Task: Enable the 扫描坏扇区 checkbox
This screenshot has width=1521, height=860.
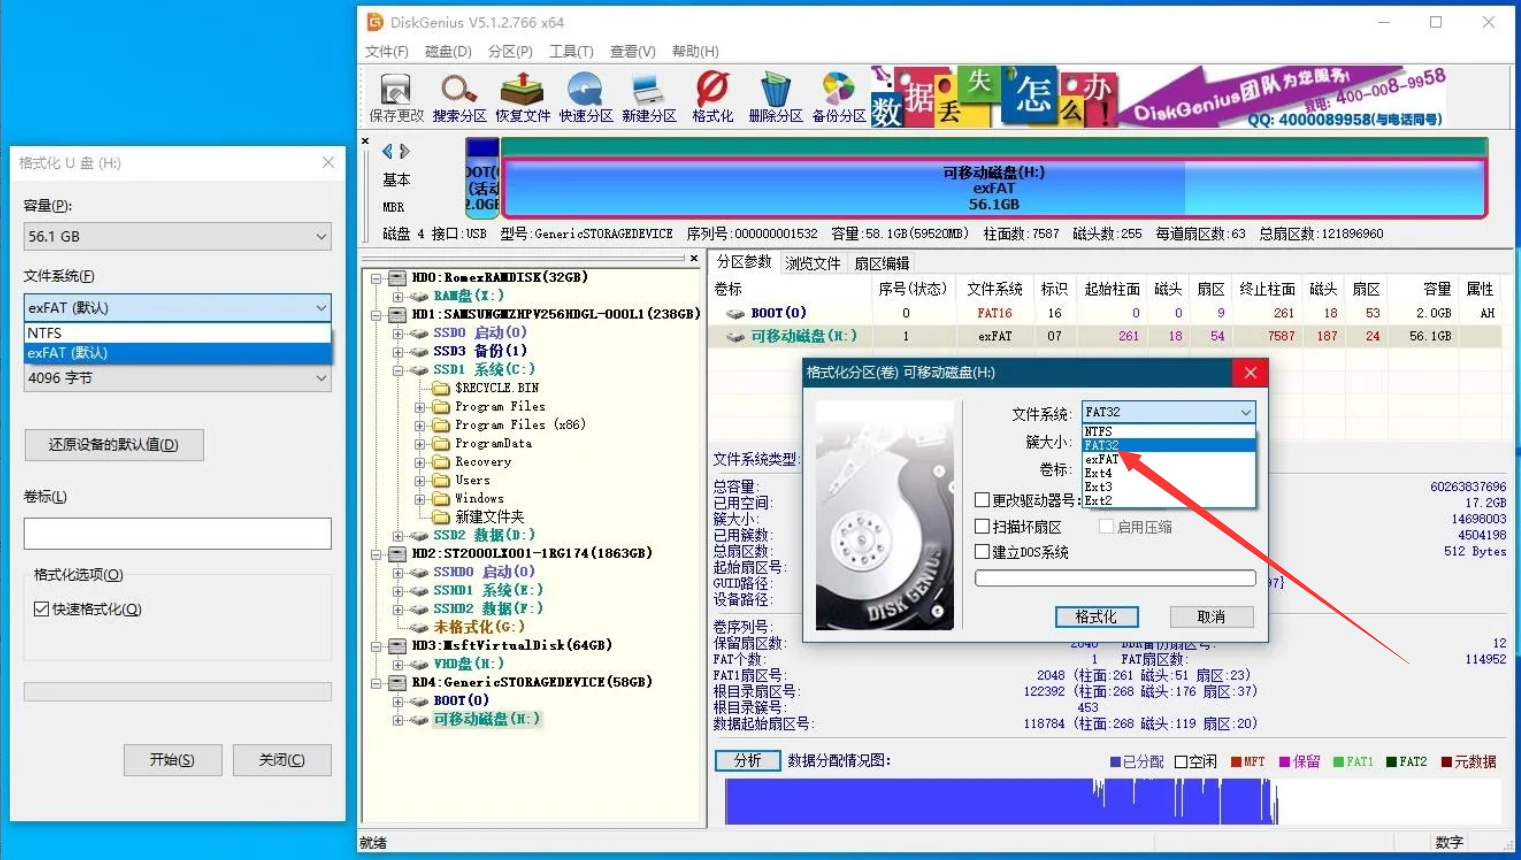Action: pyautogui.click(x=983, y=527)
